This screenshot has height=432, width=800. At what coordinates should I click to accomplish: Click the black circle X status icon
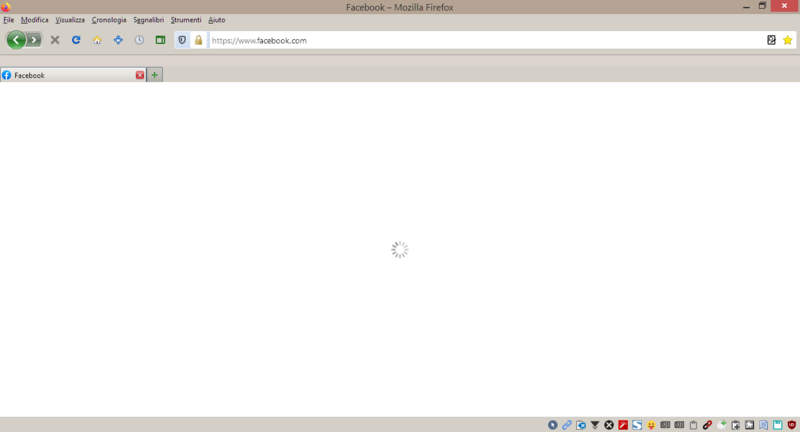click(x=609, y=425)
